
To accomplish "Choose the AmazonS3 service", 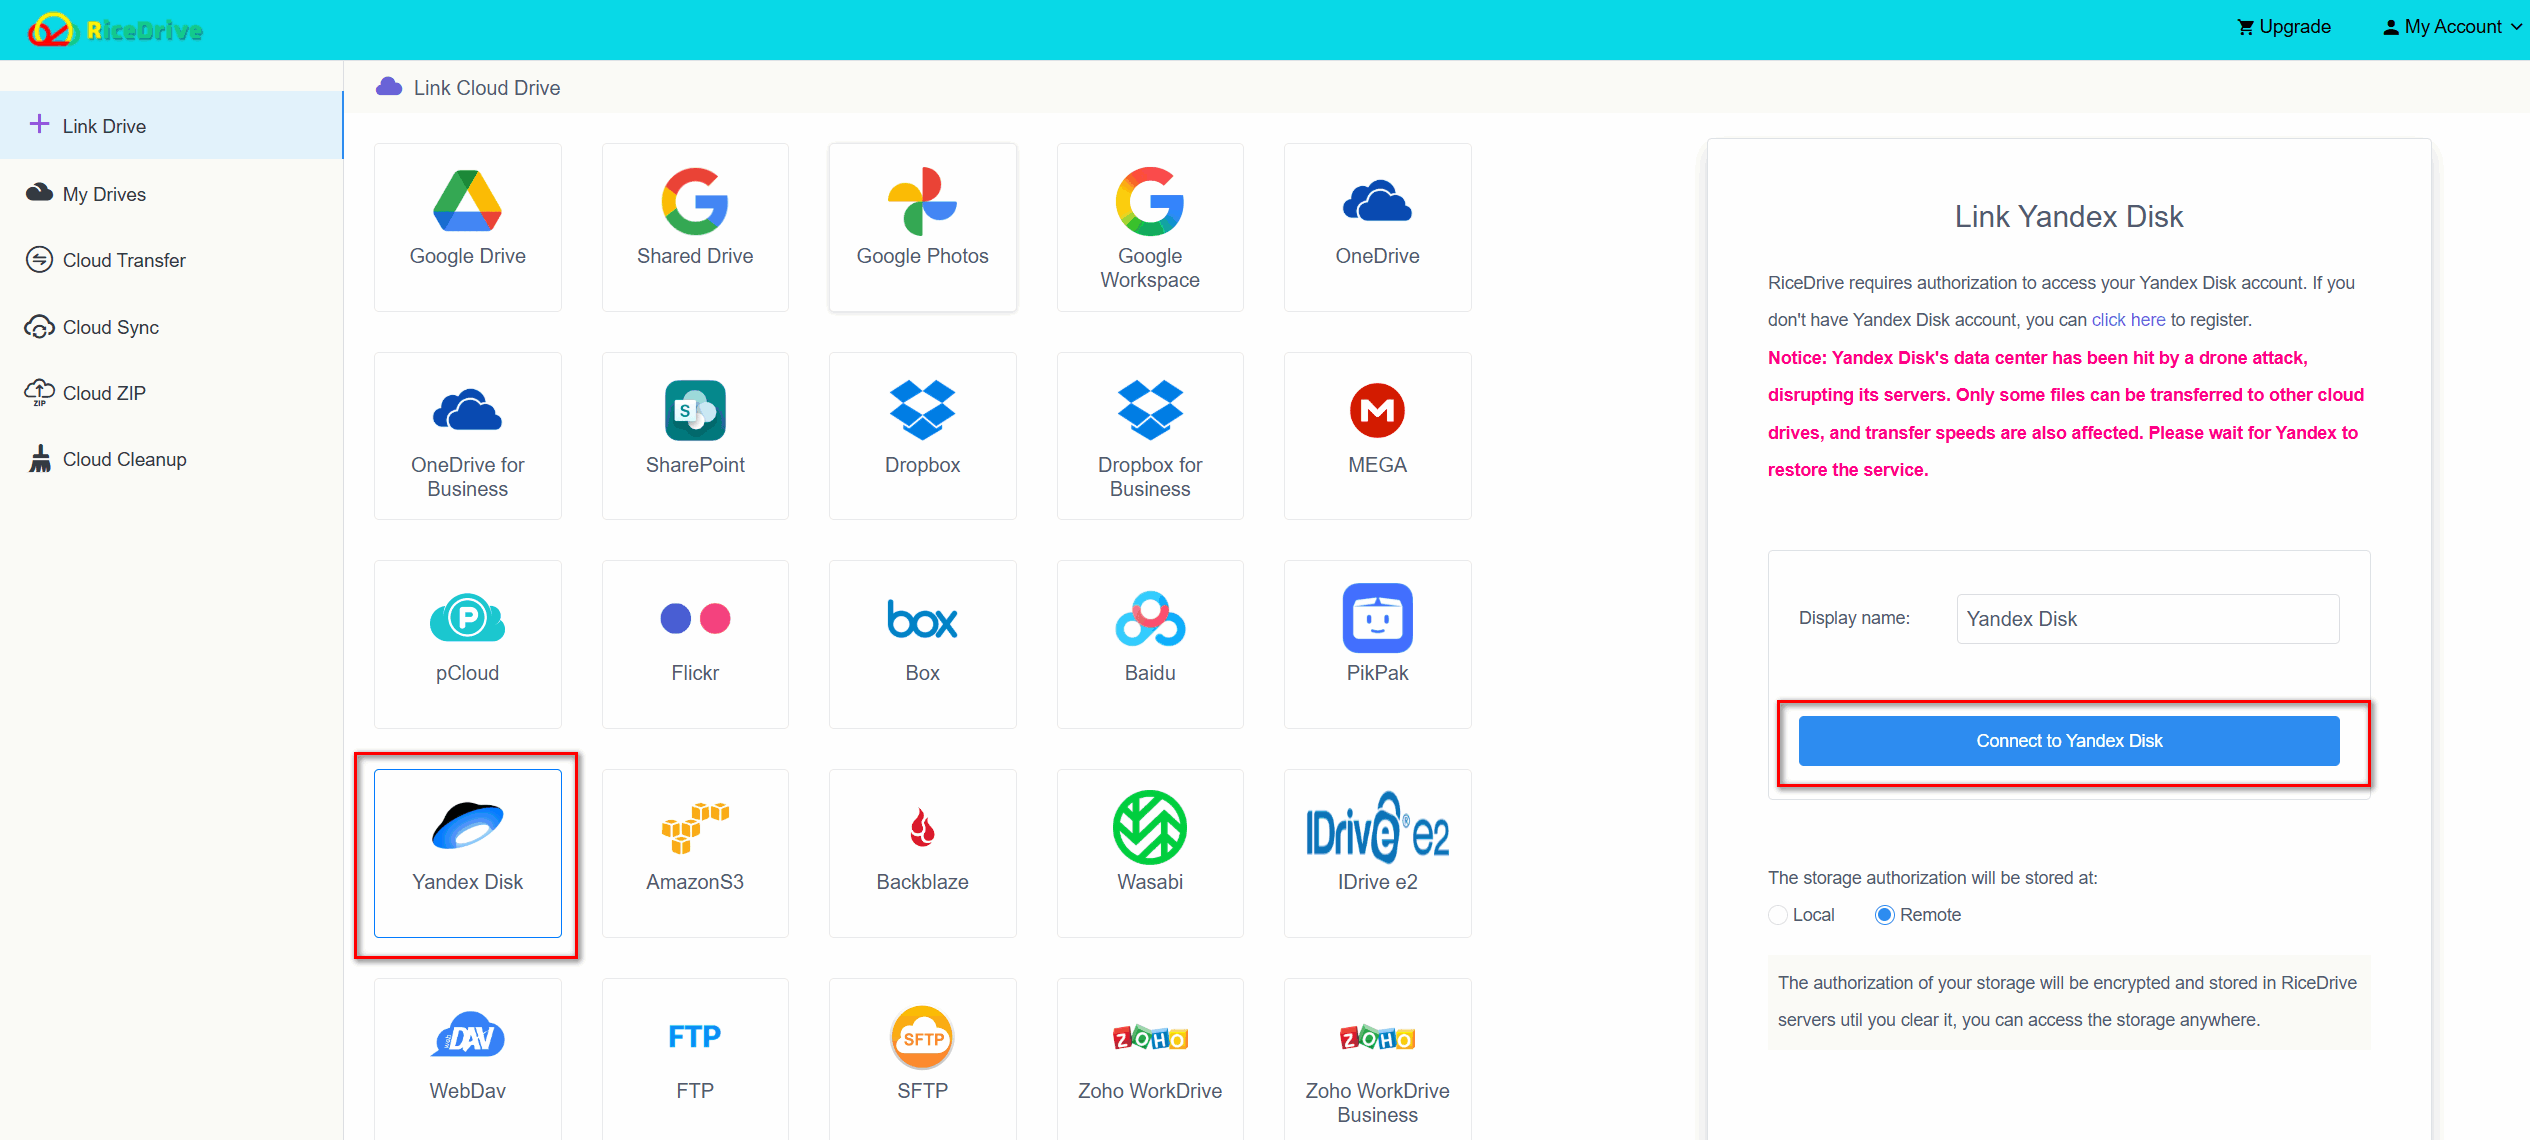I will click(695, 853).
